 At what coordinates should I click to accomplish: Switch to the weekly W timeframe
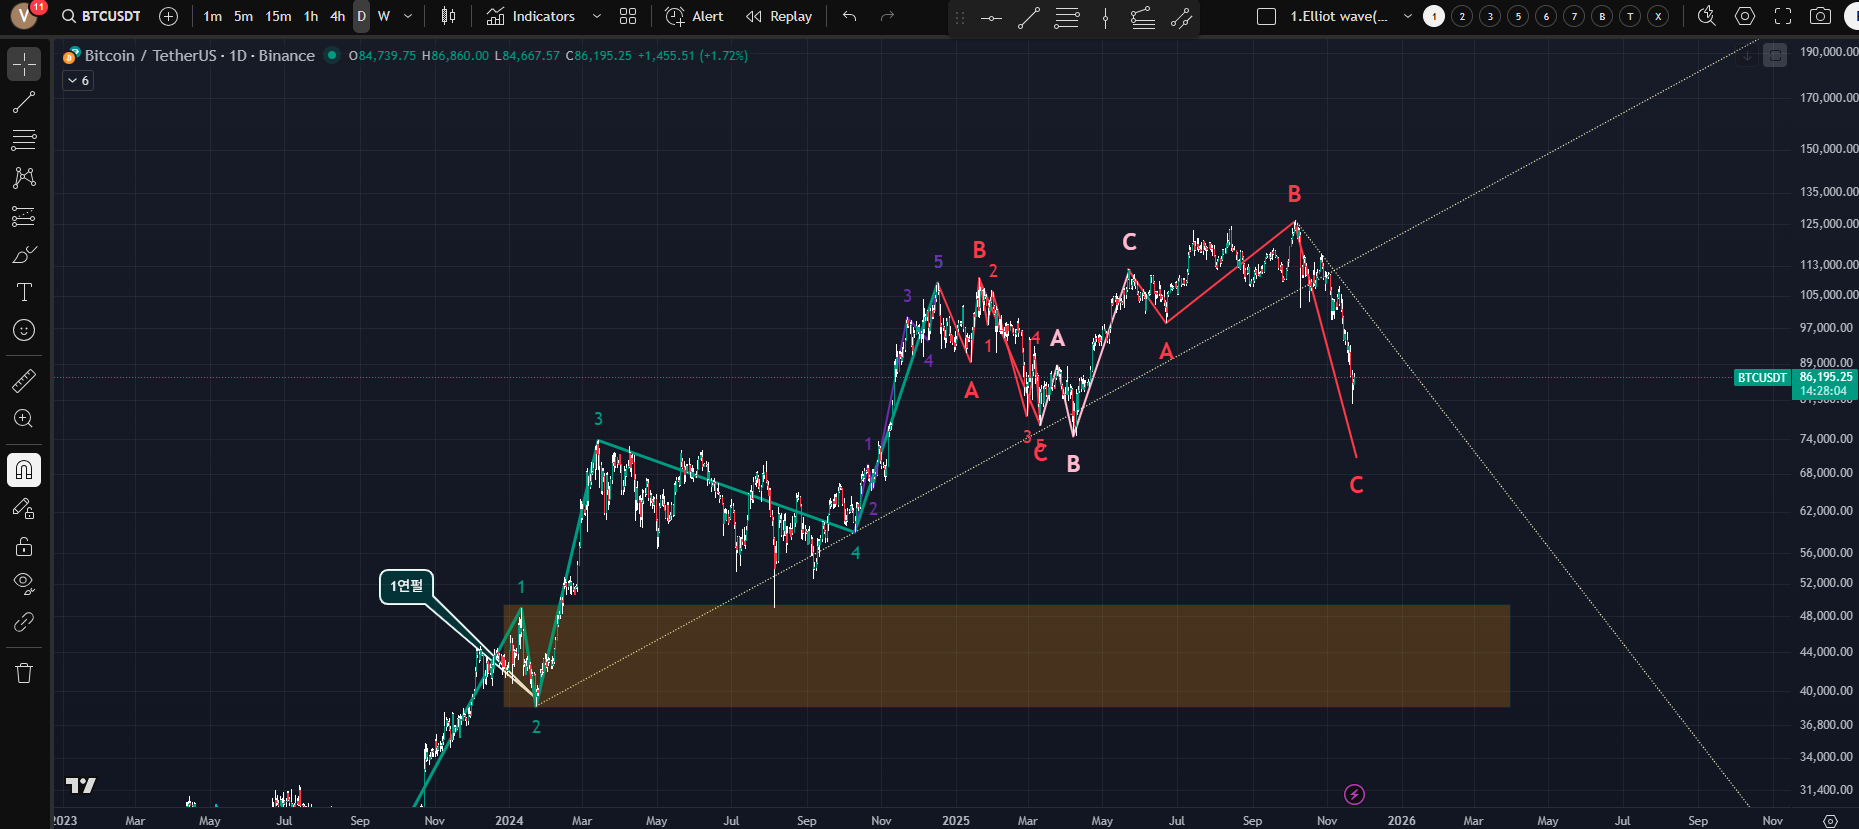(x=384, y=16)
